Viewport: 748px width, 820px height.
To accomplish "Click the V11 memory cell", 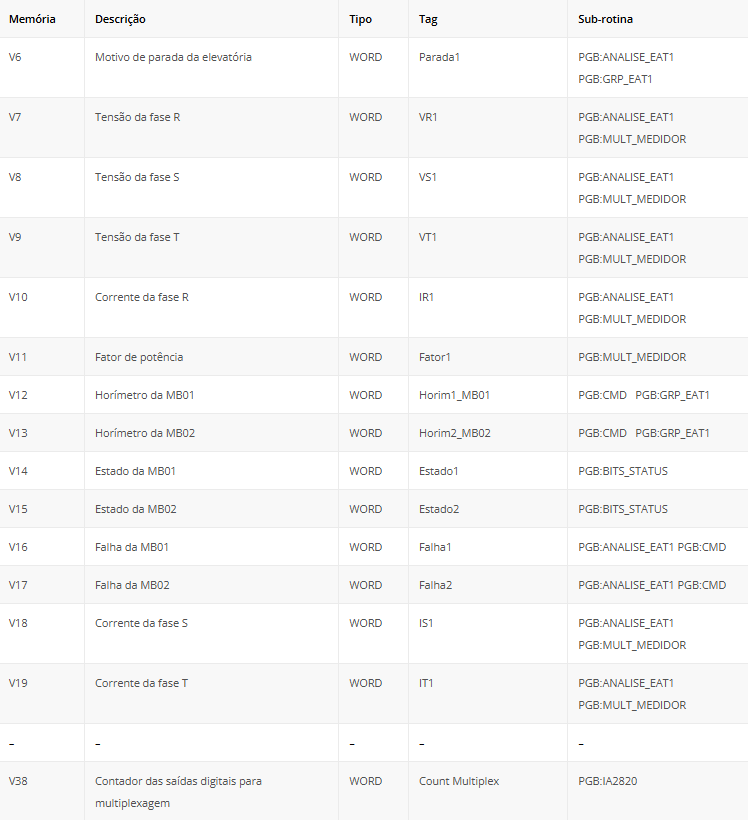I will point(18,357).
